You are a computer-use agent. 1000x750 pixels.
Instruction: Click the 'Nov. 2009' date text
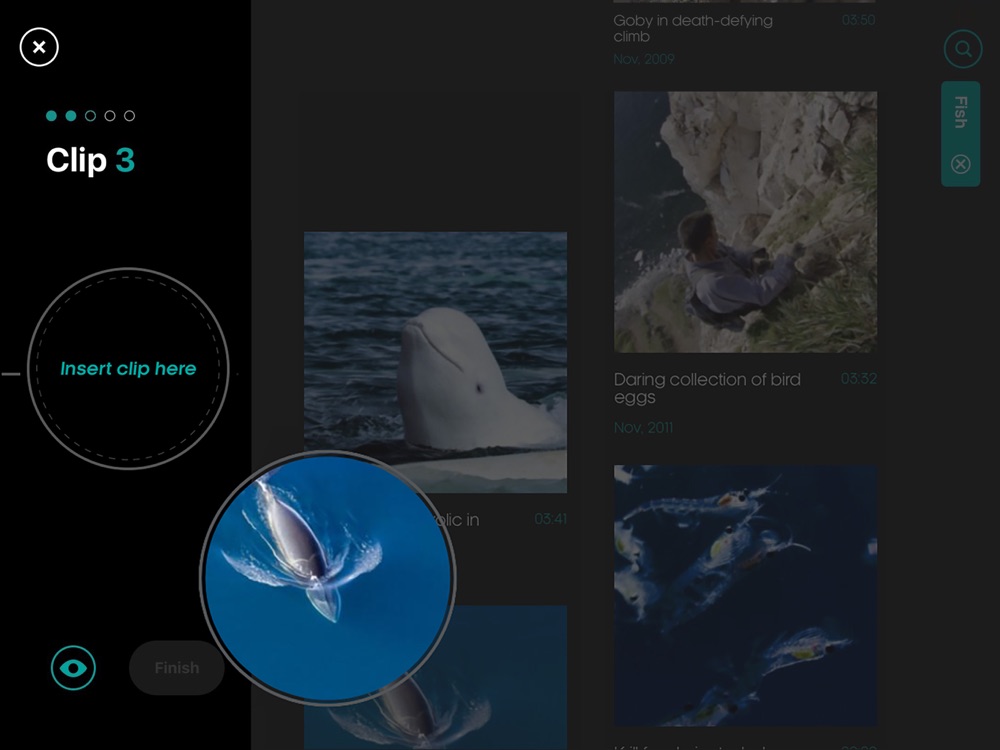point(644,59)
